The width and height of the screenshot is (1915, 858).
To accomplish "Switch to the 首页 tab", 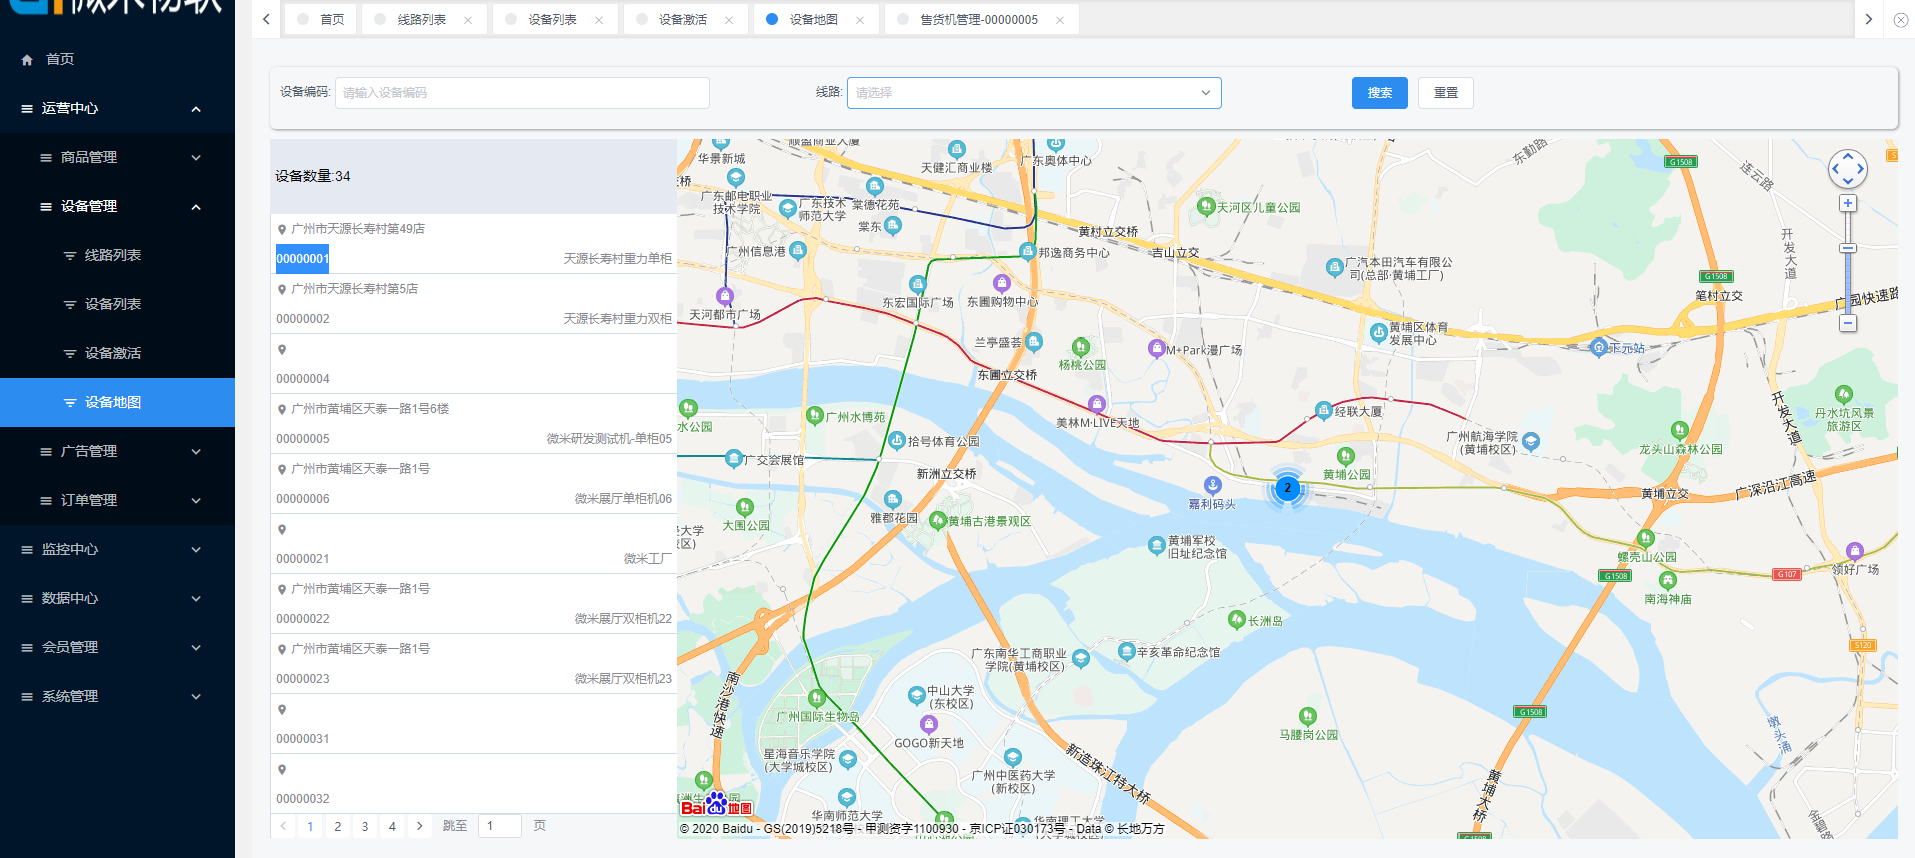I will coord(320,19).
